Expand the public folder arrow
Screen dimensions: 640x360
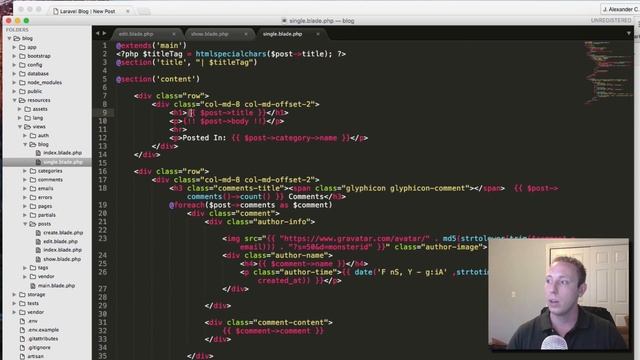(14, 91)
